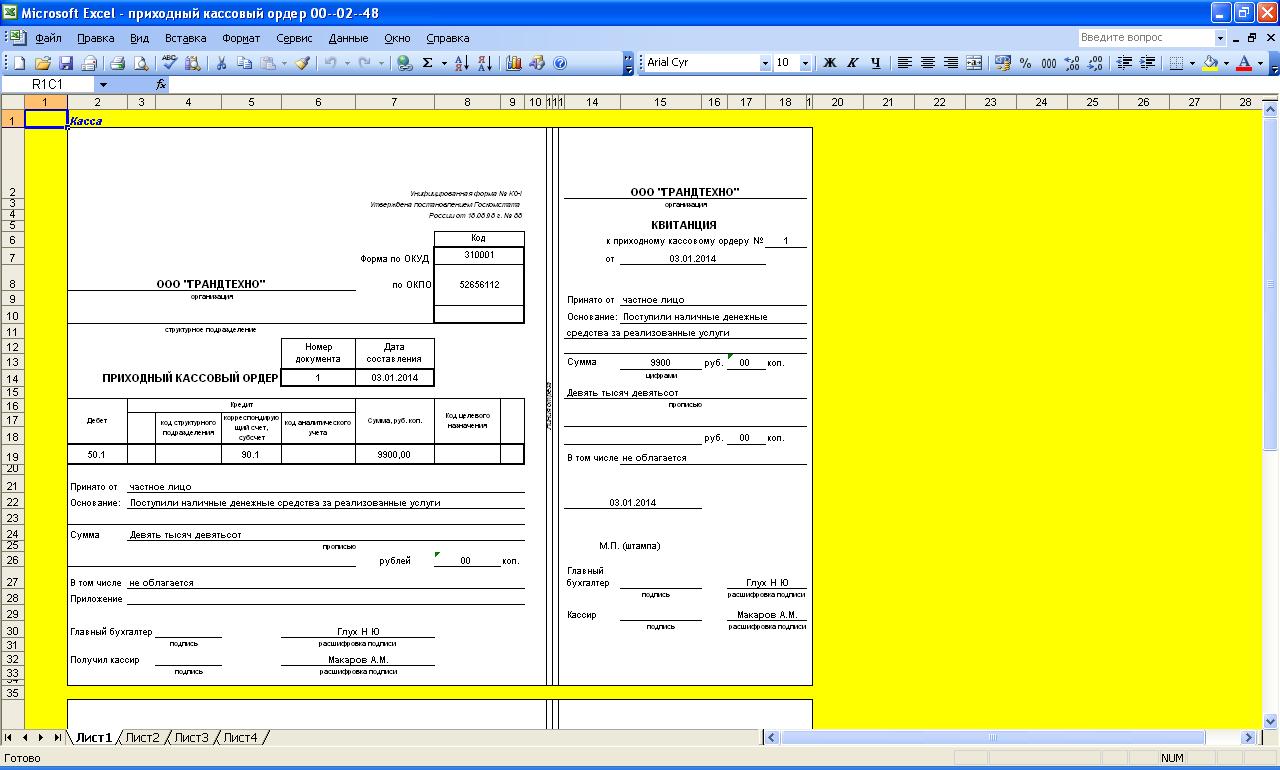Click the AutoSum sigma icon
This screenshot has width=1280, height=770.
click(x=428, y=63)
